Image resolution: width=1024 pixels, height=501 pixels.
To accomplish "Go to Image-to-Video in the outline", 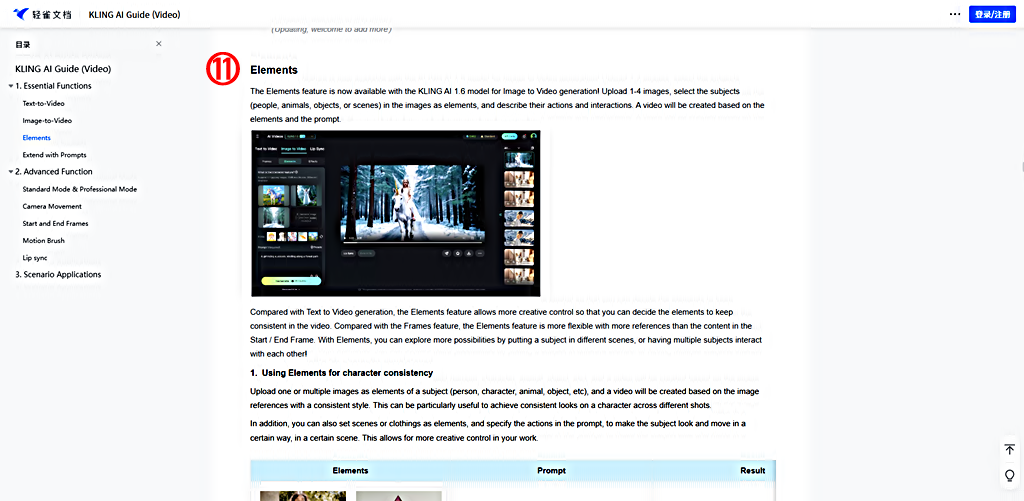I will [47, 121].
